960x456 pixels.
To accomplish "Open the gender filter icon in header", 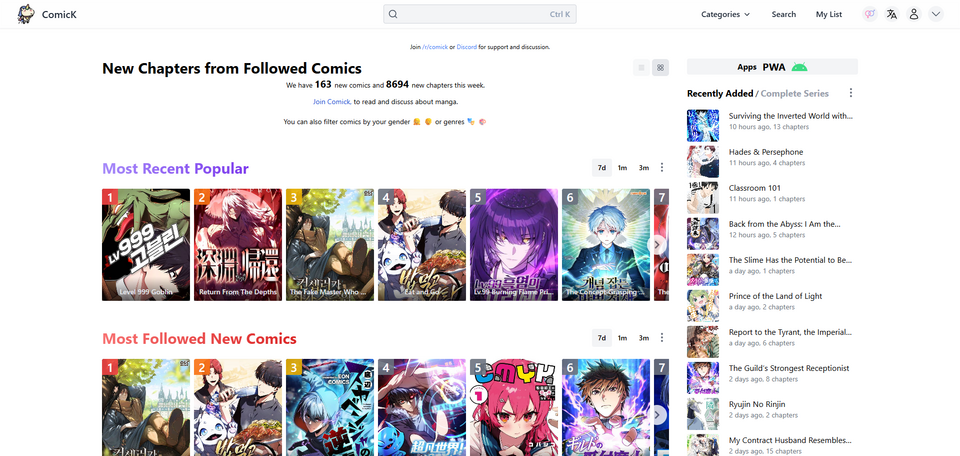I will (x=869, y=14).
